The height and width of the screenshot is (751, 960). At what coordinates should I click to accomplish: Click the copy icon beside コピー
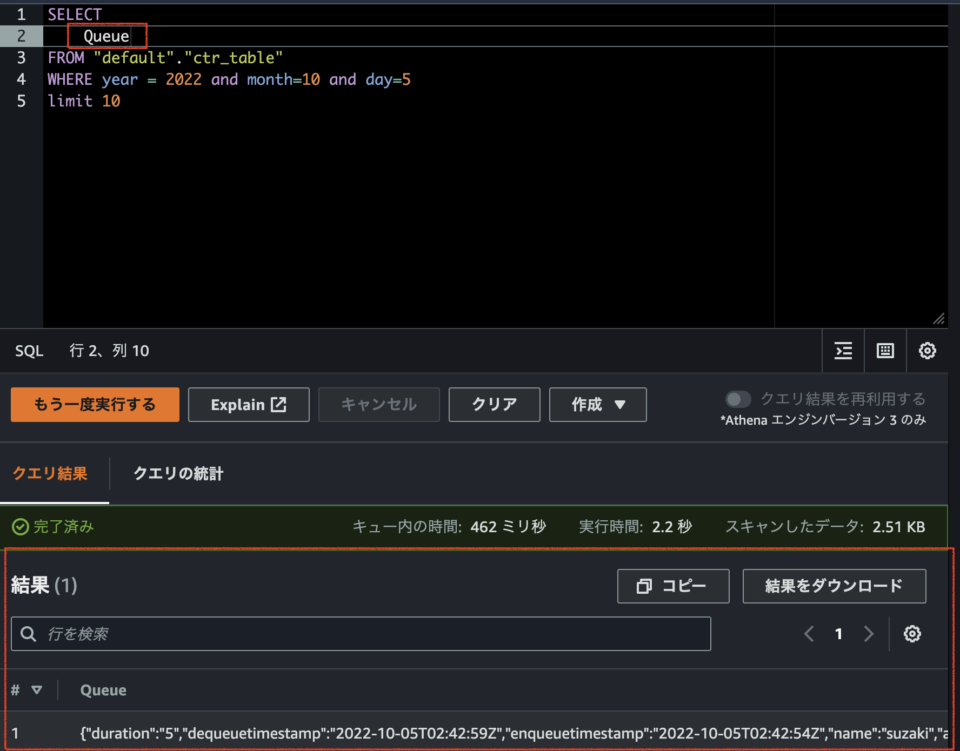(x=643, y=586)
